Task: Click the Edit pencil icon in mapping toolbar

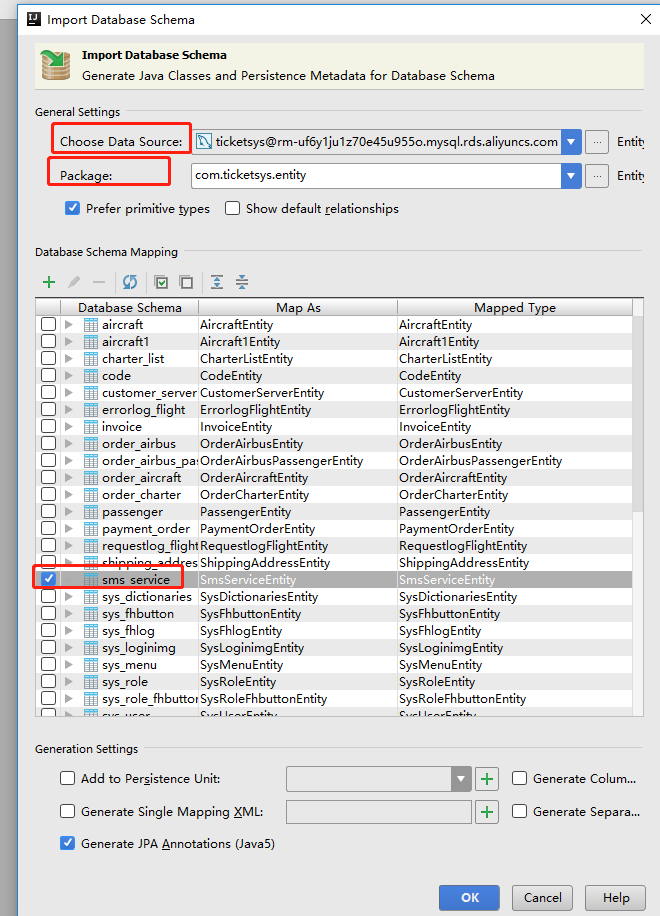Action: (74, 282)
